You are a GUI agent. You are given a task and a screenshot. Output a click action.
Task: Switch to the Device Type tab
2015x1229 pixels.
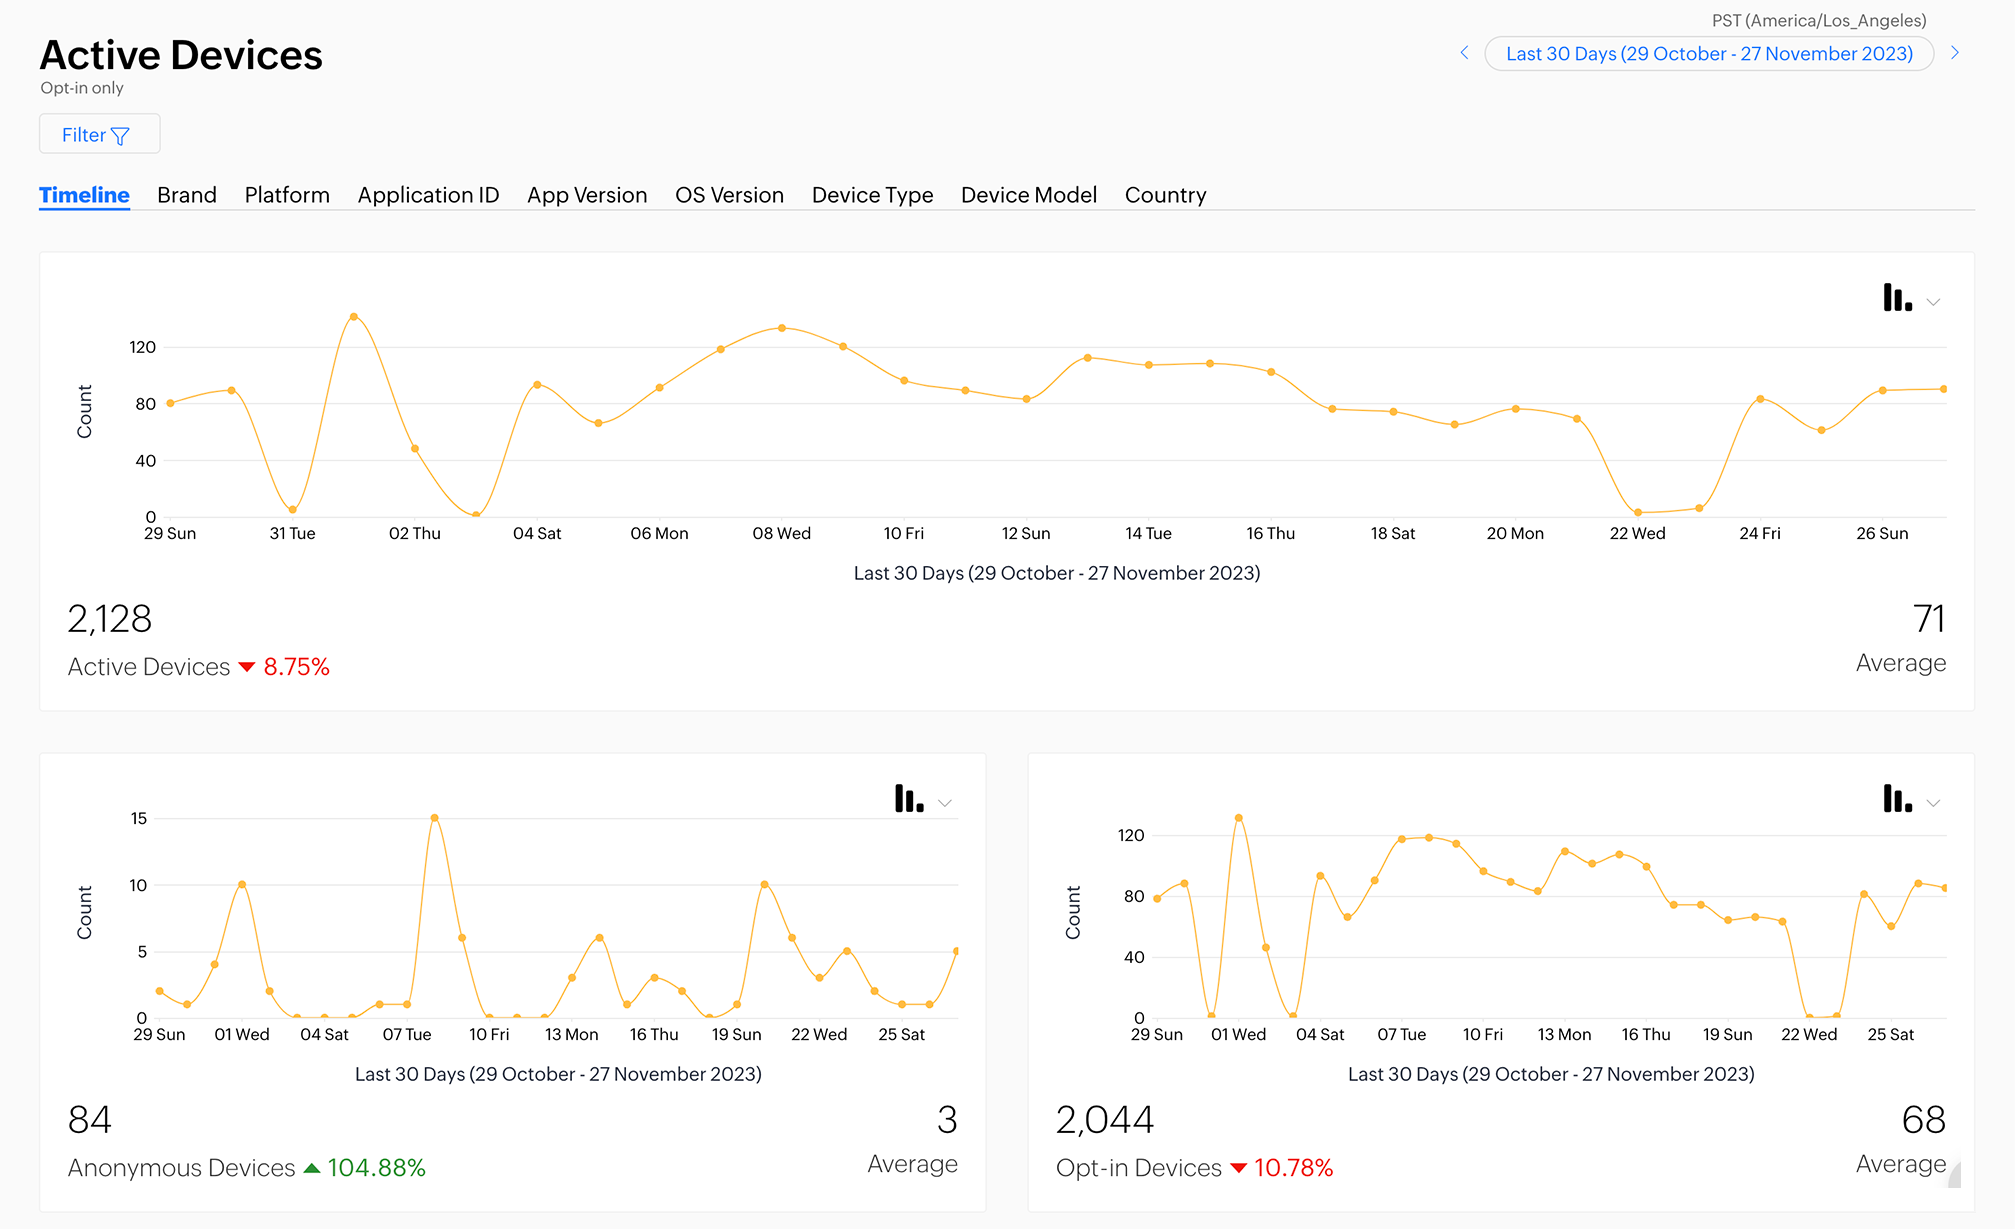872,195
